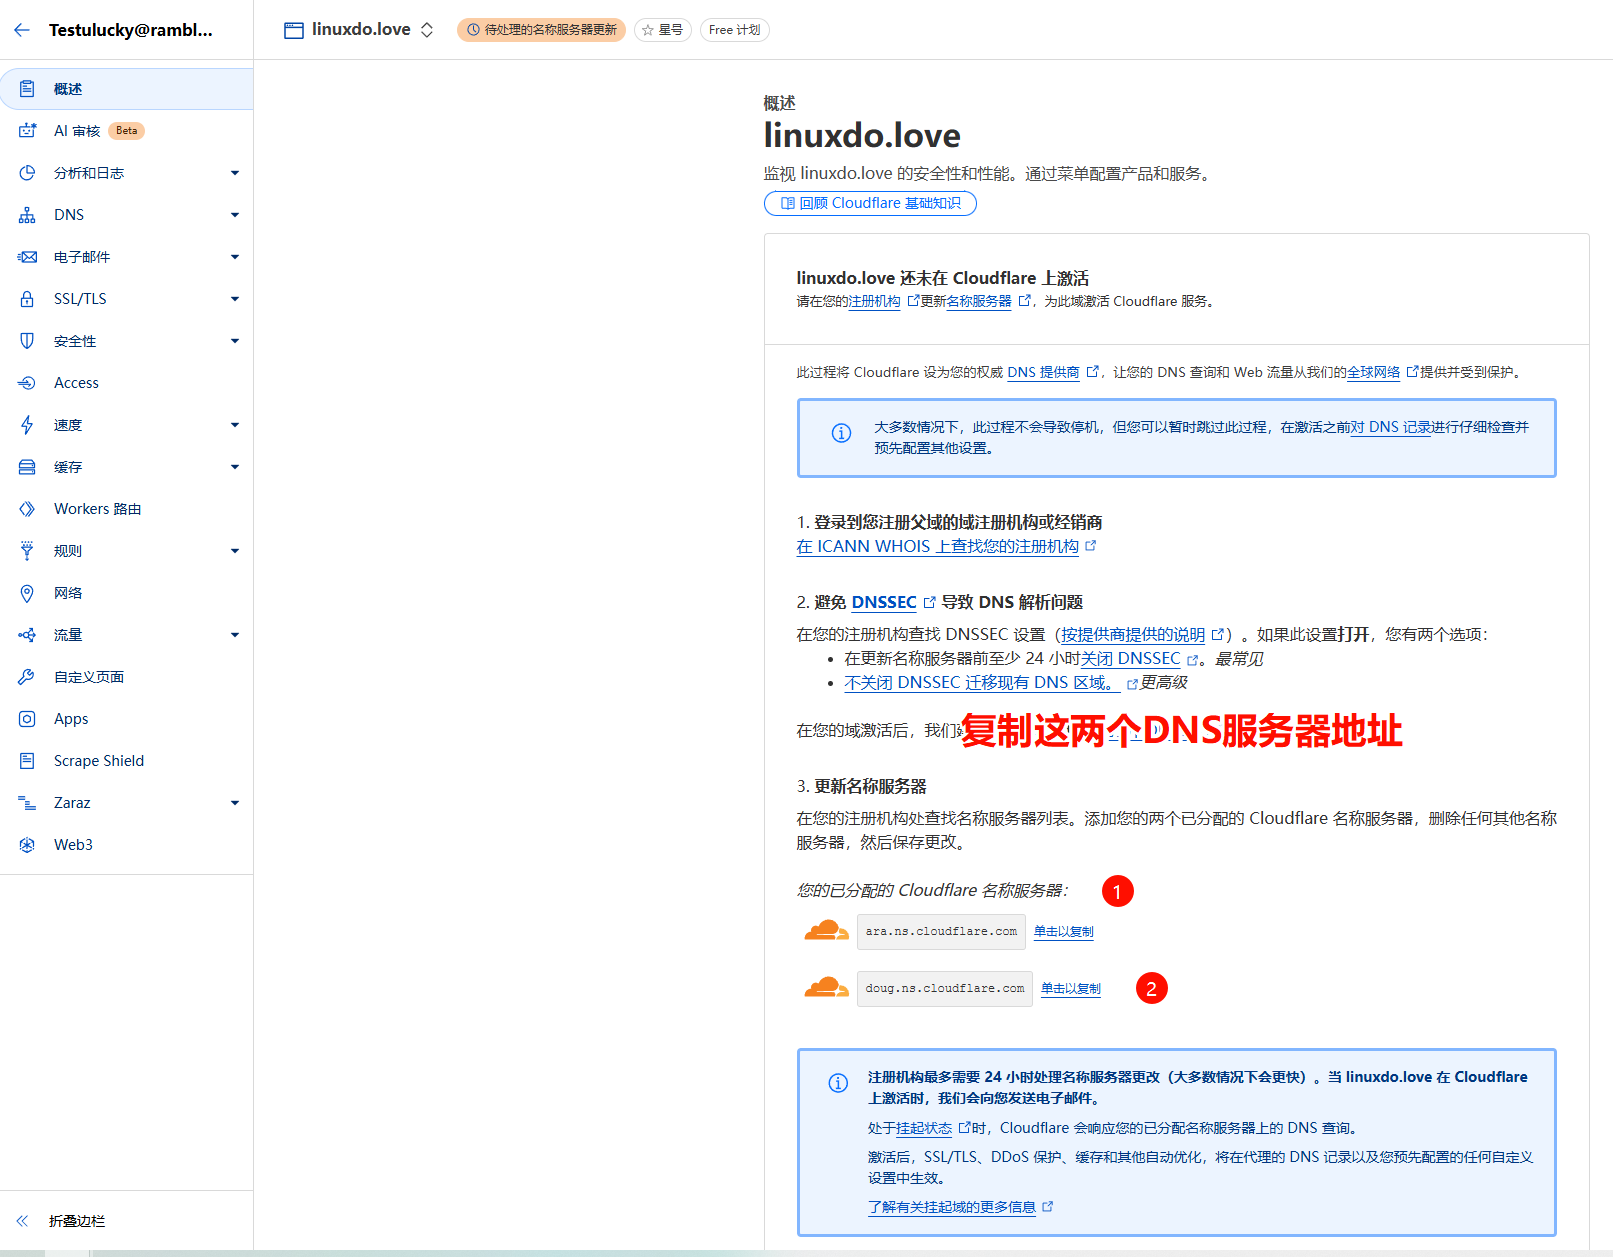Click the info icon in the bottom blue notice
1613x1257 pixels.
point(838,1083)
